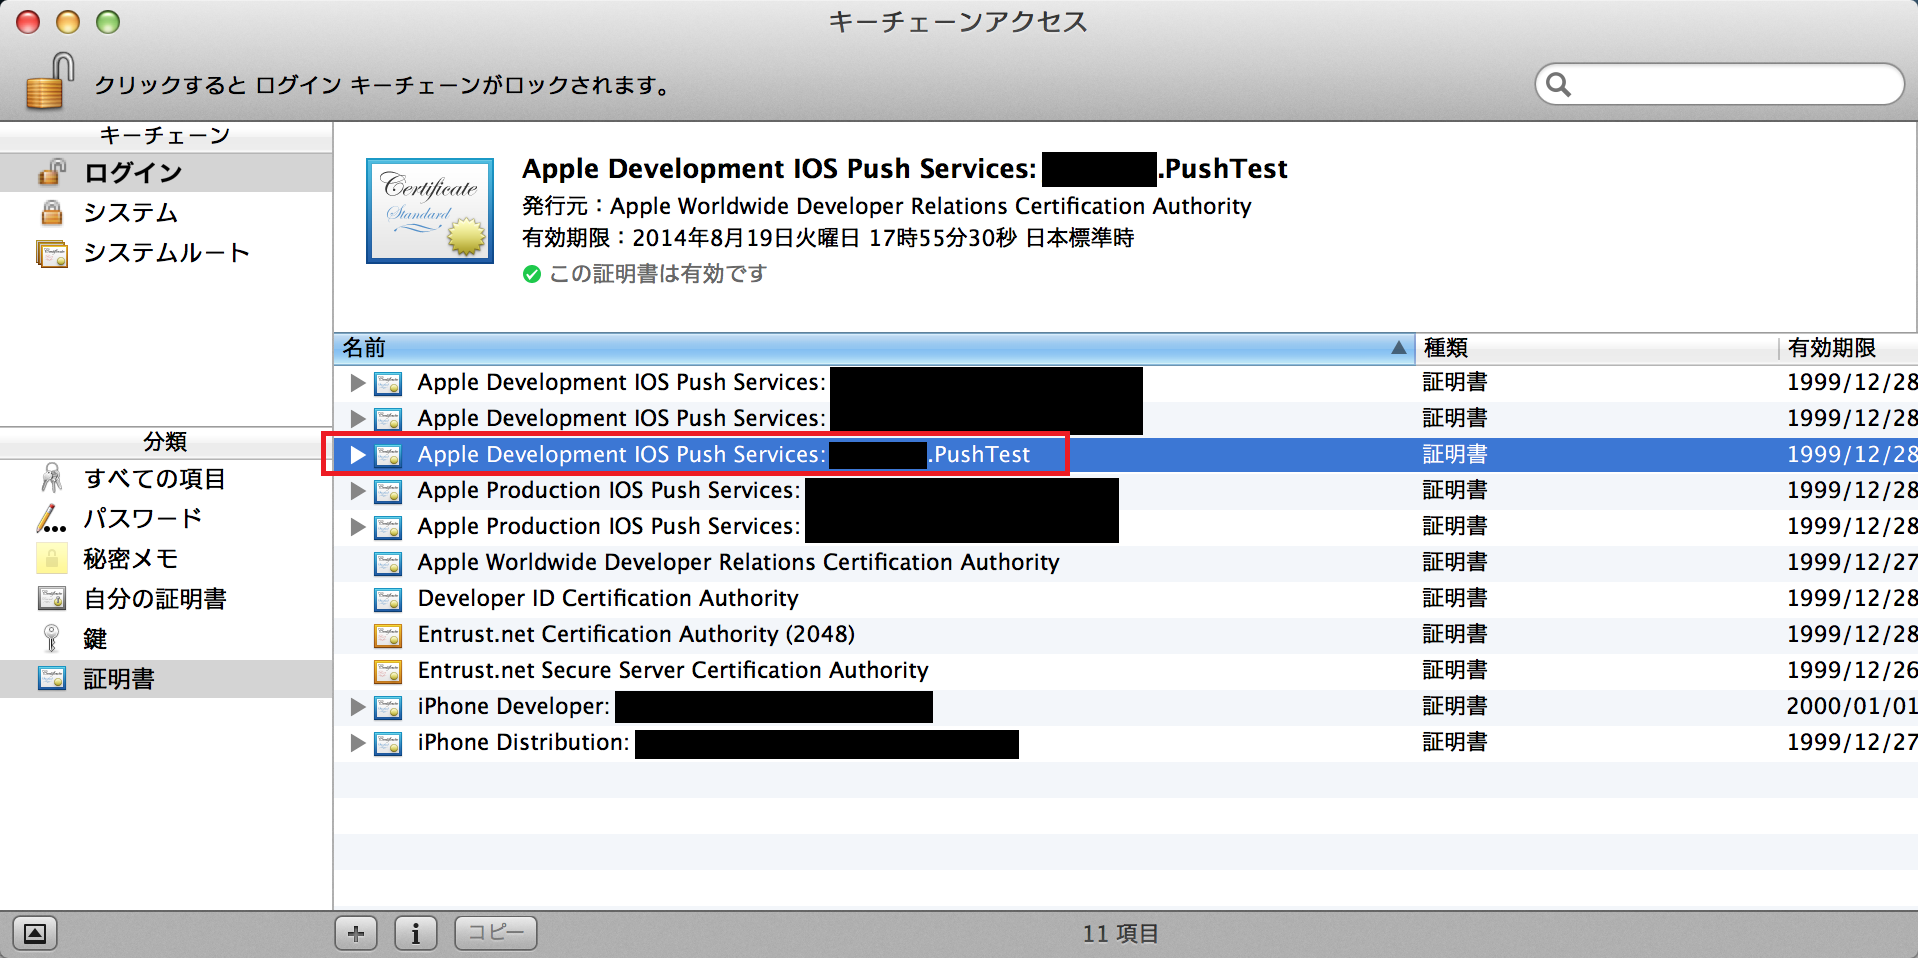Select the システム keychain
This screenshot has height=958, width=1918.
click(166, 212)
